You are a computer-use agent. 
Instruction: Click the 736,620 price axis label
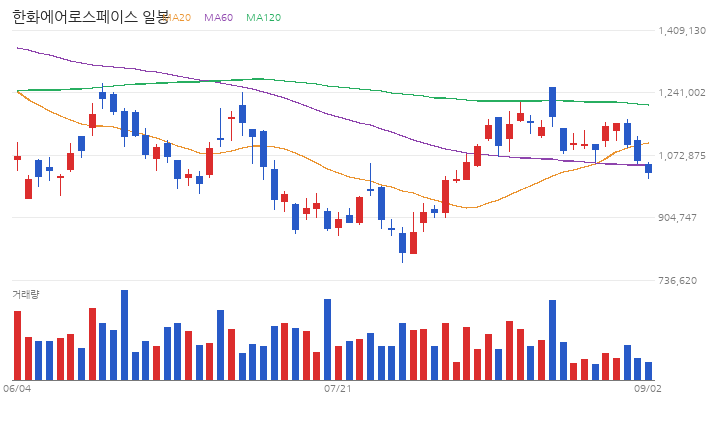[677, 281]
